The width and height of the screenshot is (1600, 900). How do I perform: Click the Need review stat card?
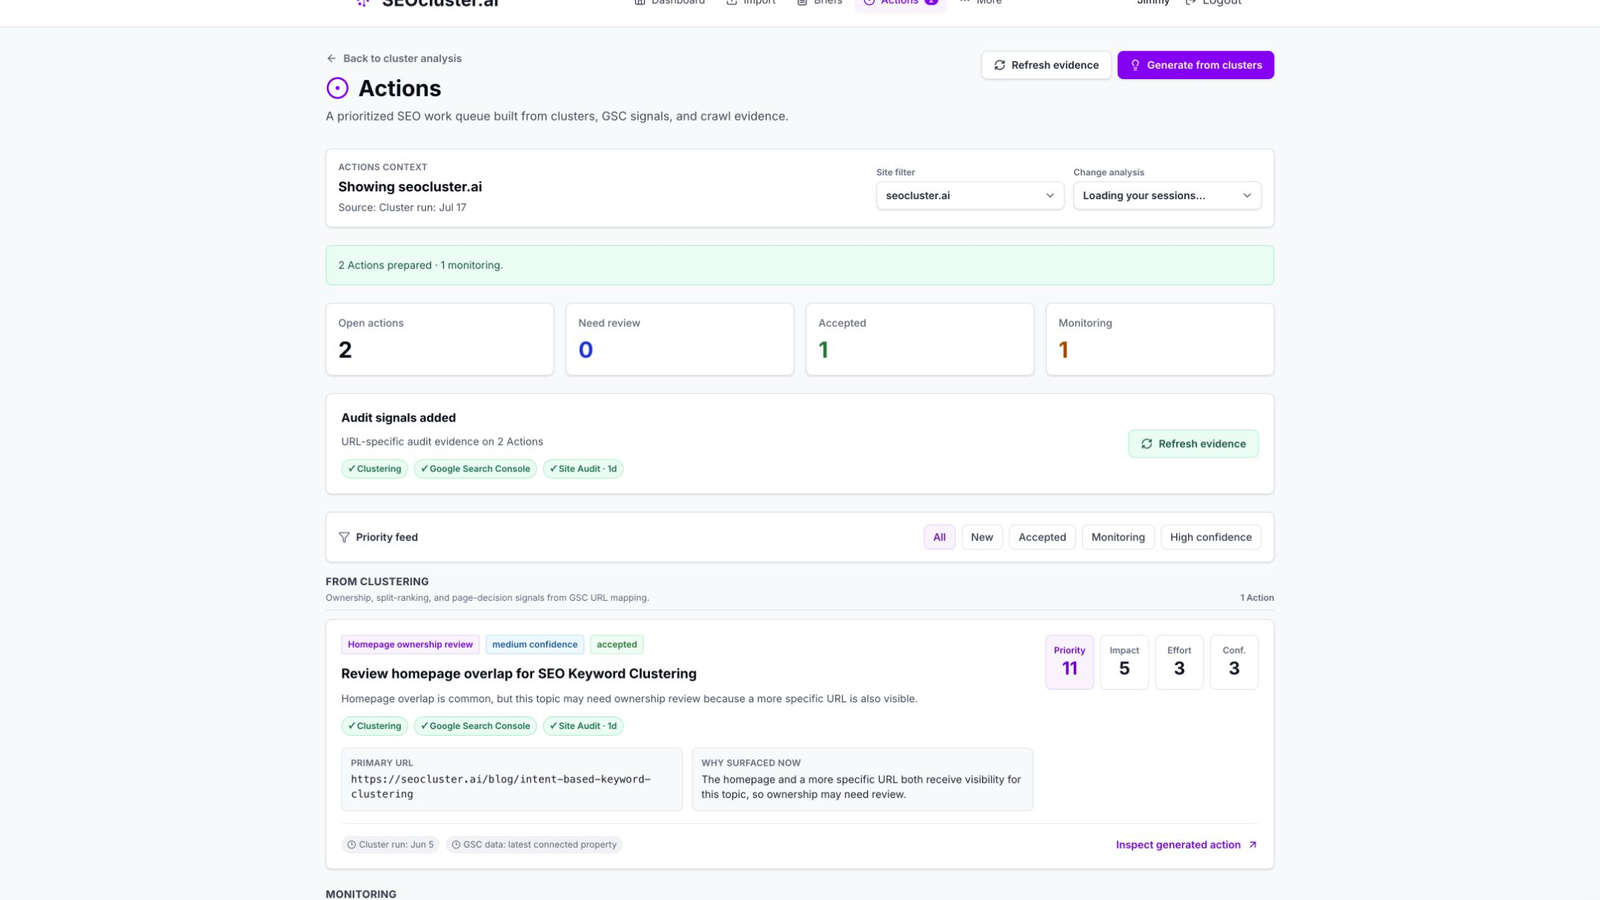click(680, 339)
